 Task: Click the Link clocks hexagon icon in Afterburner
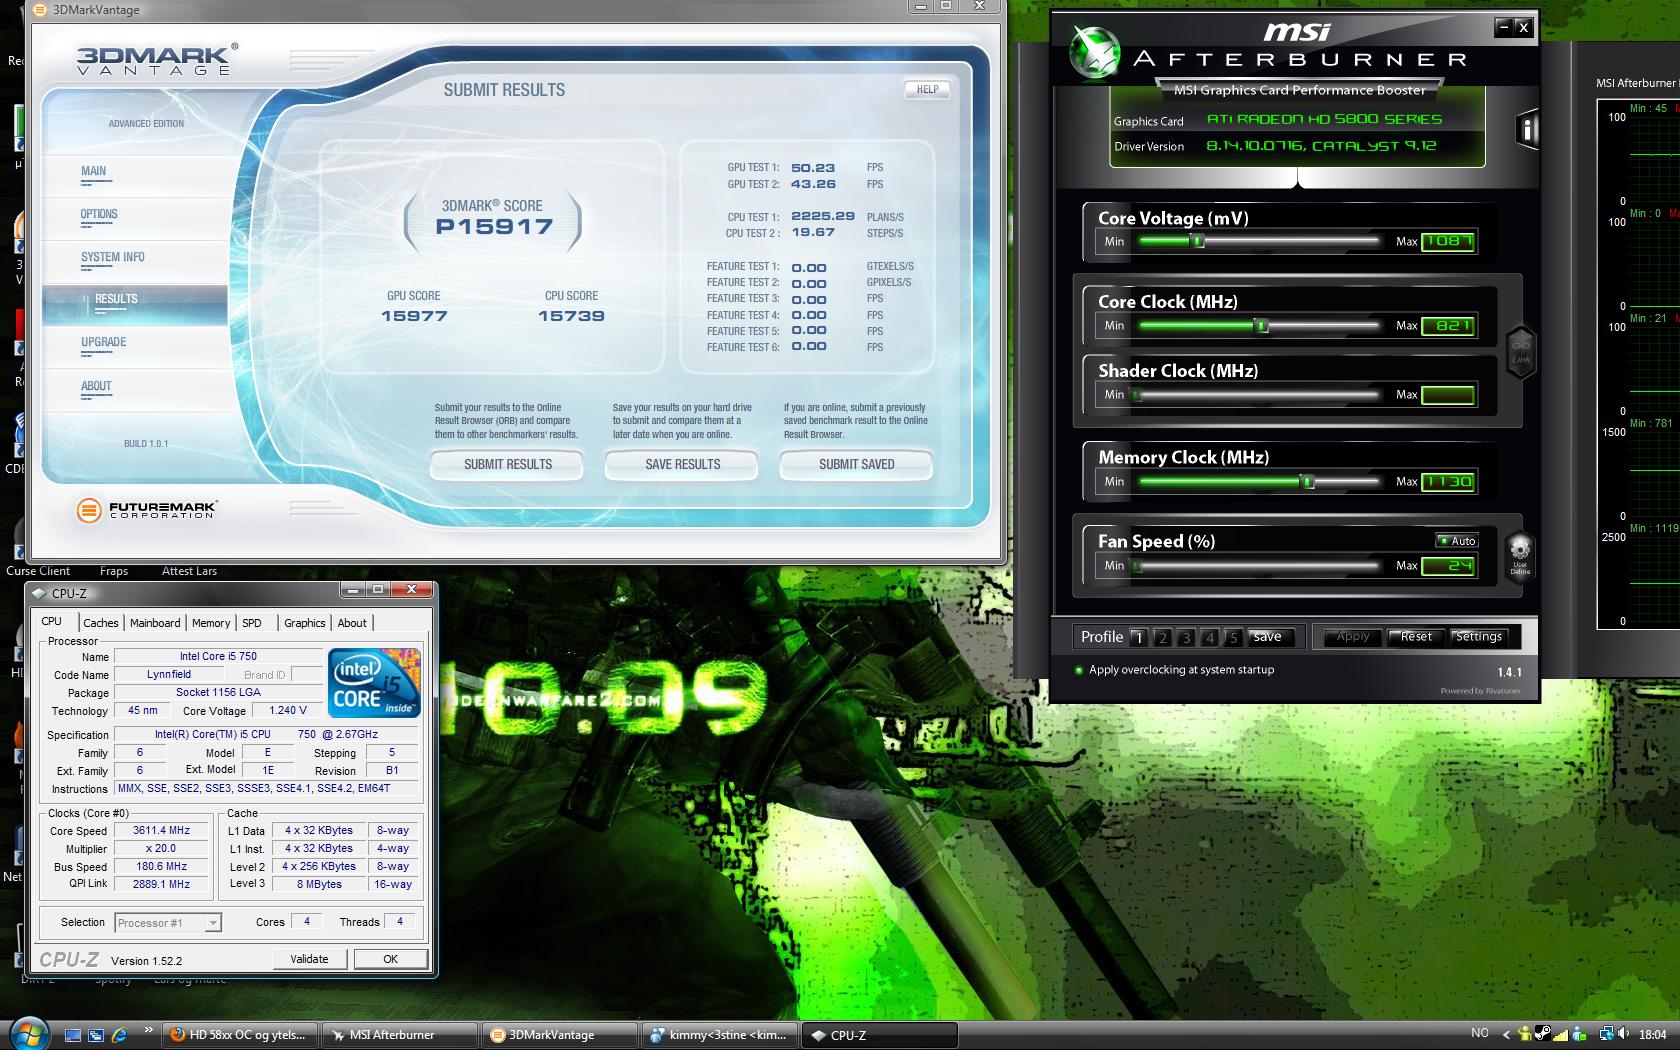[1520, 353]
